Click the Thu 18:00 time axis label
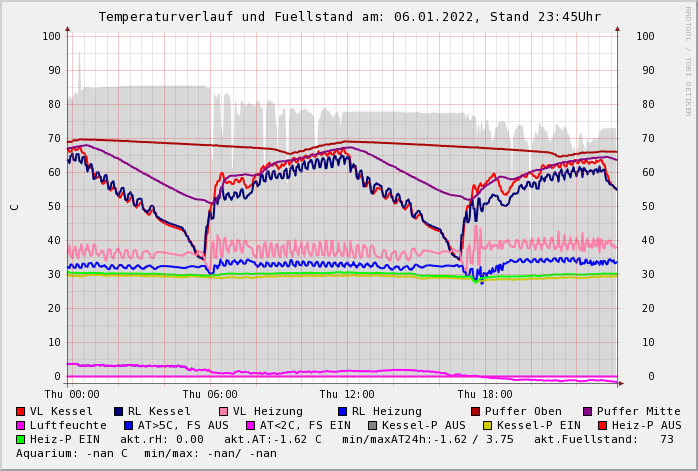The width and height of the screenshot is (698, 471). (485, 394)
